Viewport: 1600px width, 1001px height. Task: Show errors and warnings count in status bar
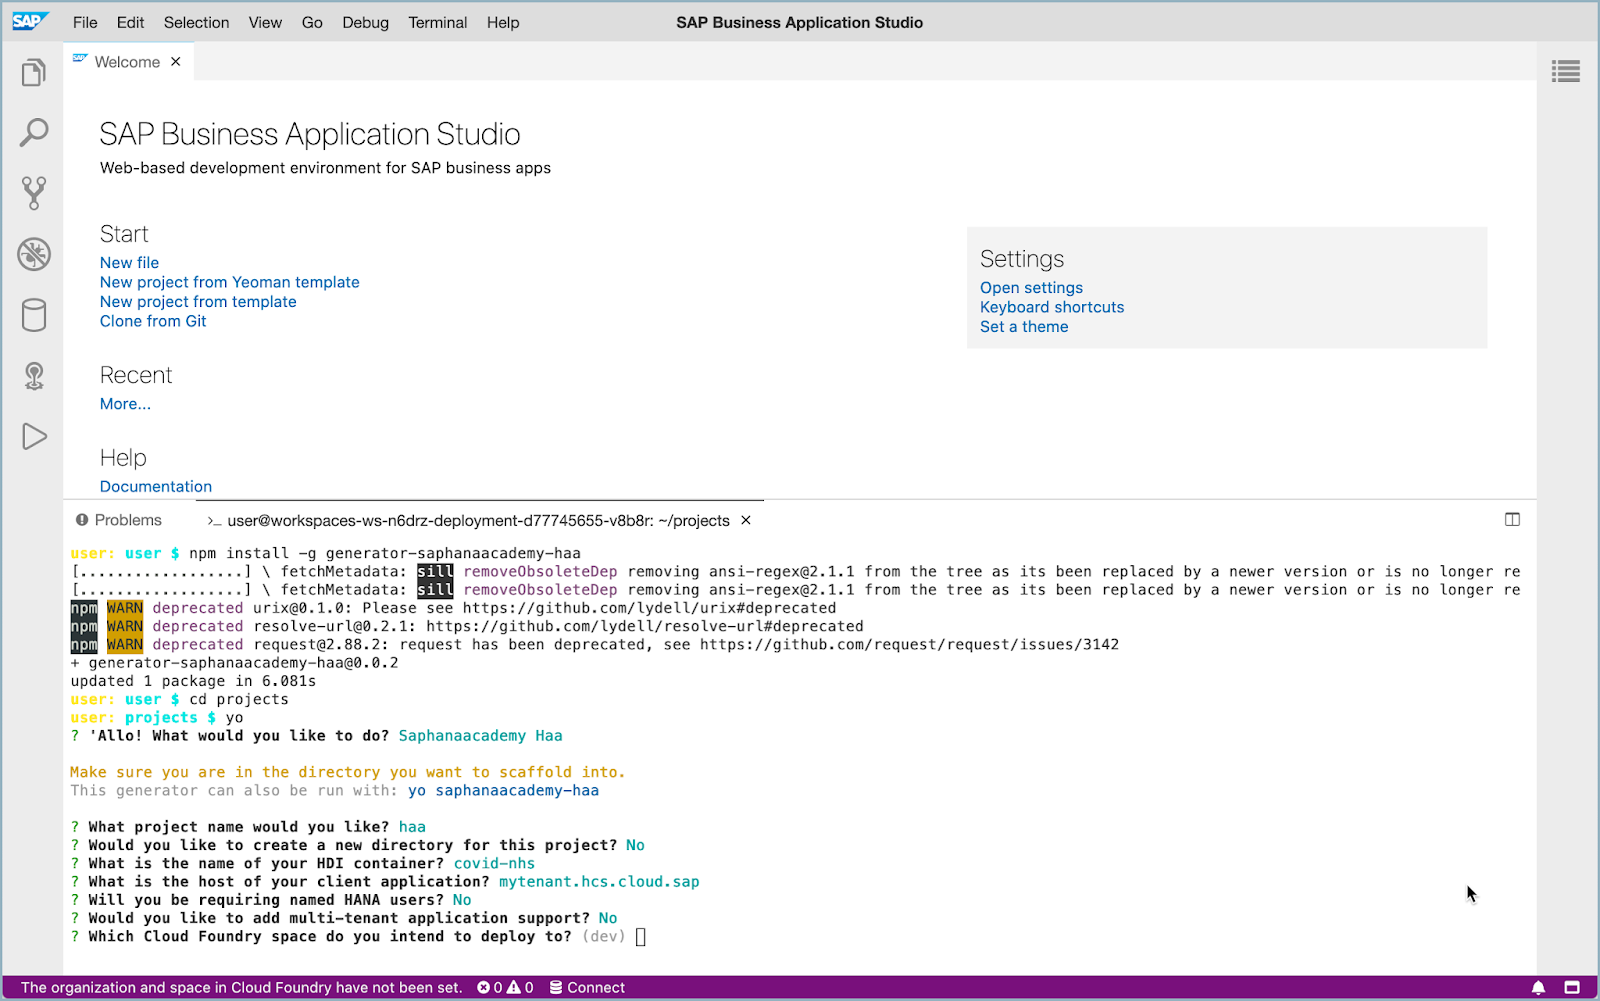[x=506, y=988]
